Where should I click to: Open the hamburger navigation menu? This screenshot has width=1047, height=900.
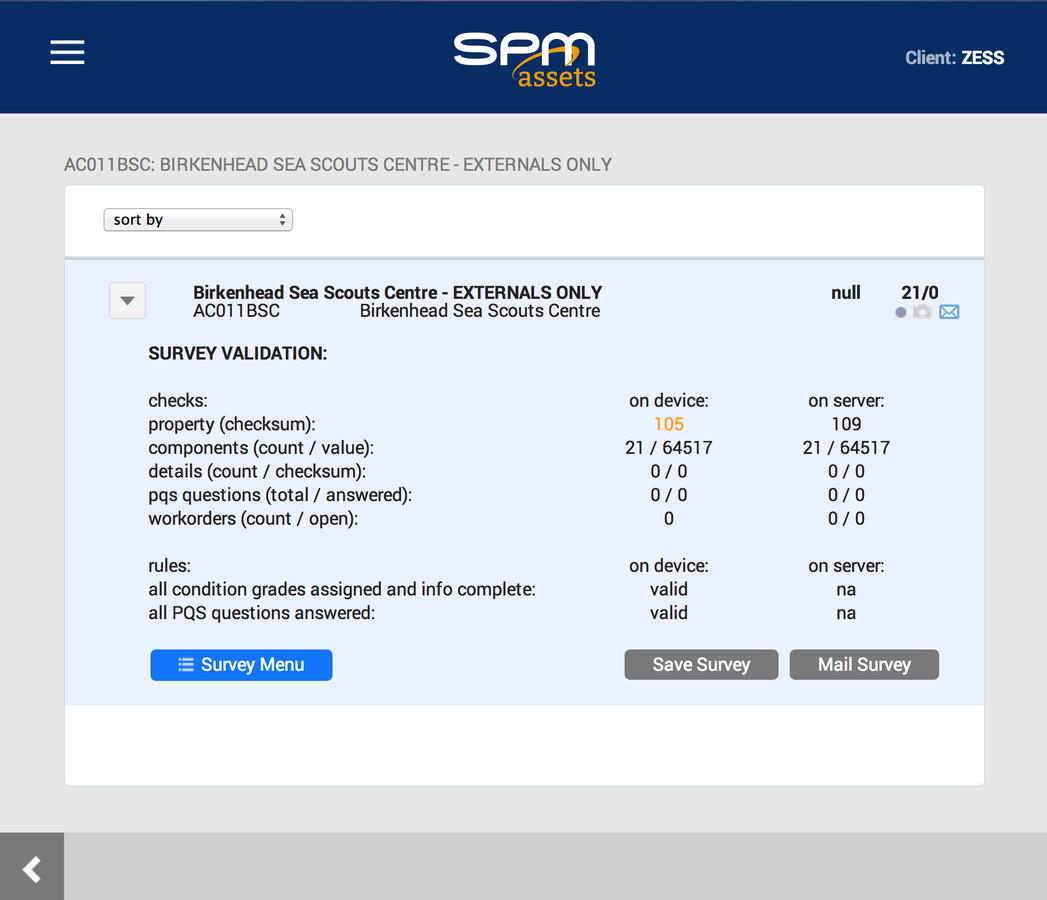coord(67,52)
